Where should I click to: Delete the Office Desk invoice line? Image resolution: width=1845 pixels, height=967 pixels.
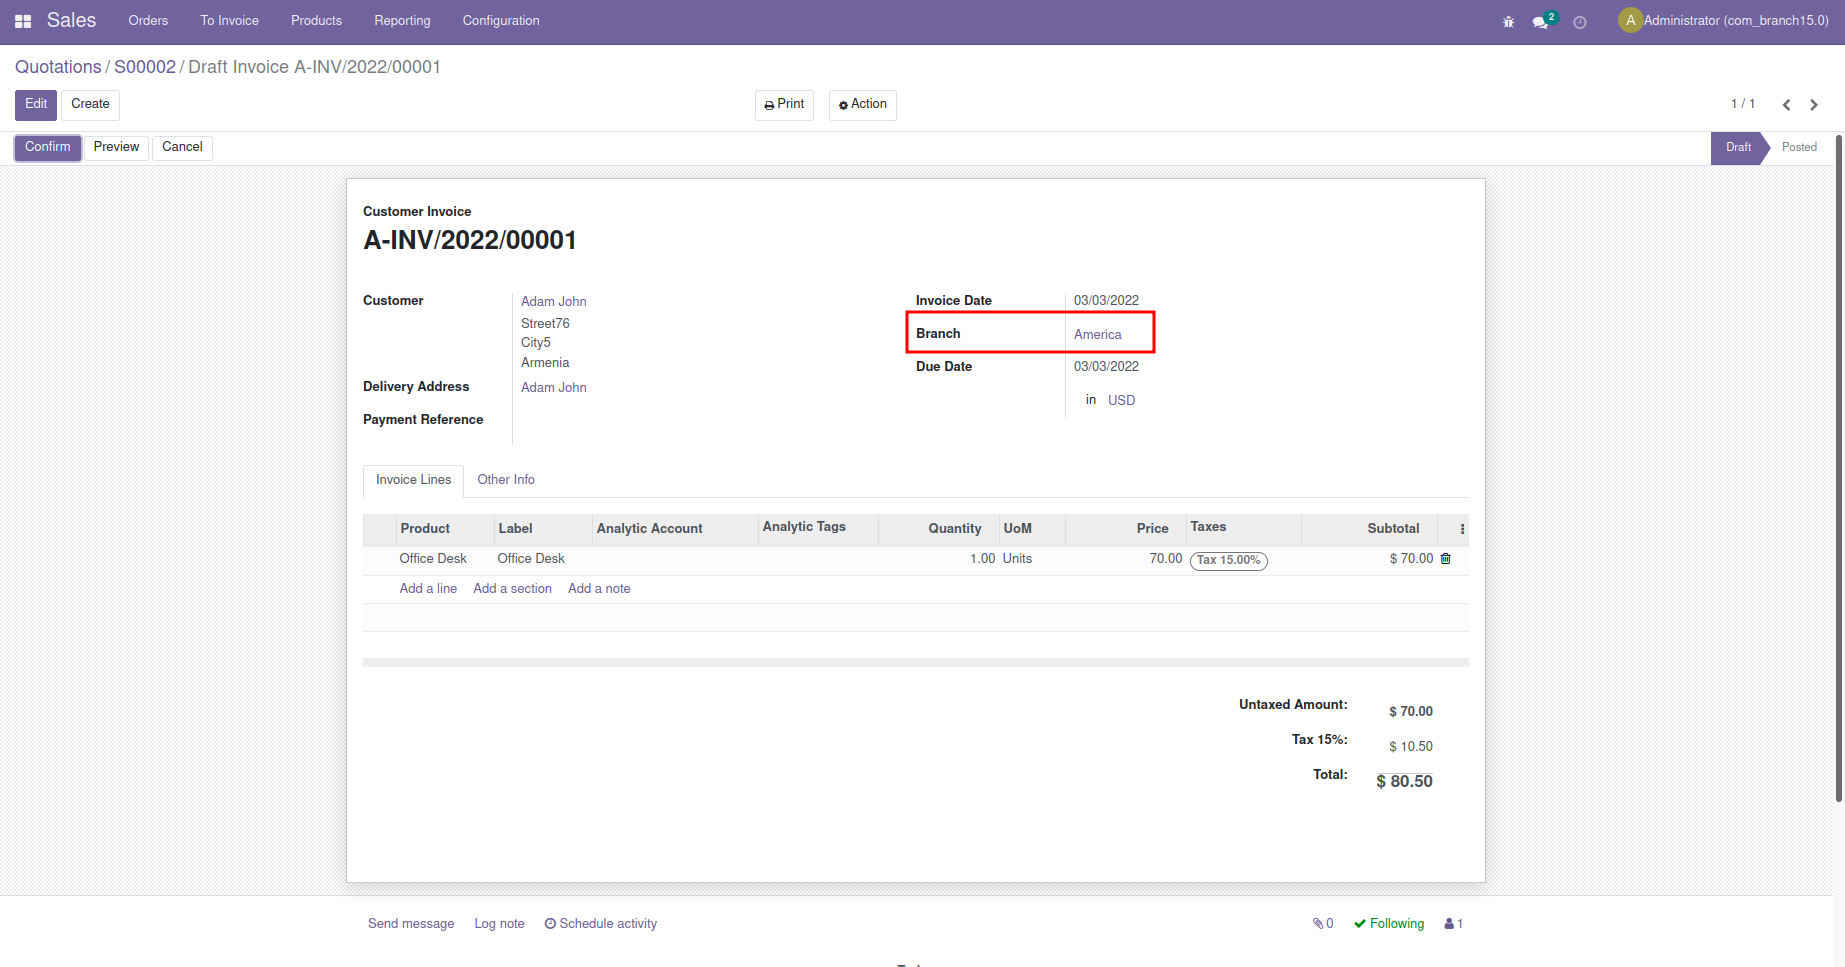click(1445, 559)
